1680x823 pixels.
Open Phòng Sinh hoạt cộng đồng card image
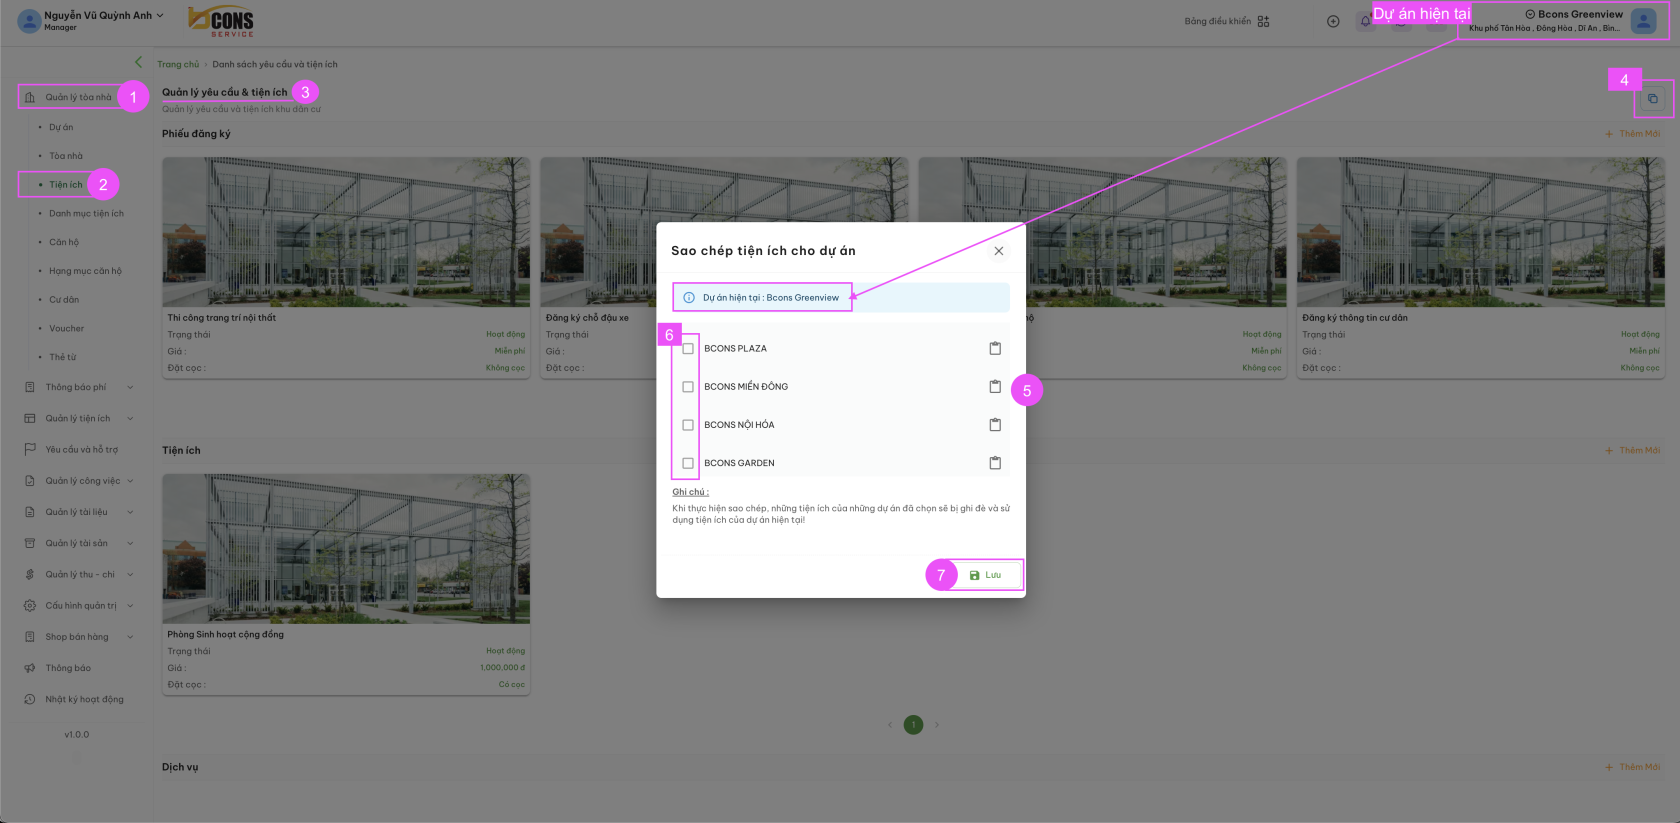[x=346, y=549]
